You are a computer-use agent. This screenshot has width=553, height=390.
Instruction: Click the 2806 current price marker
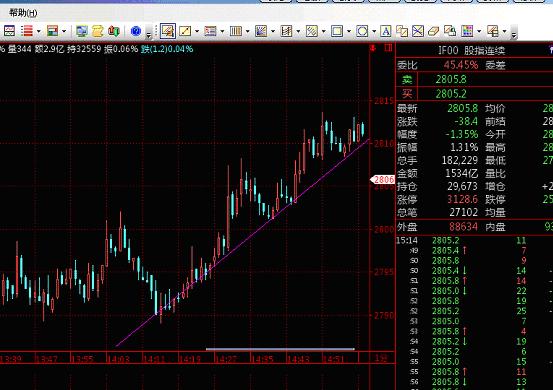point(383,179)
